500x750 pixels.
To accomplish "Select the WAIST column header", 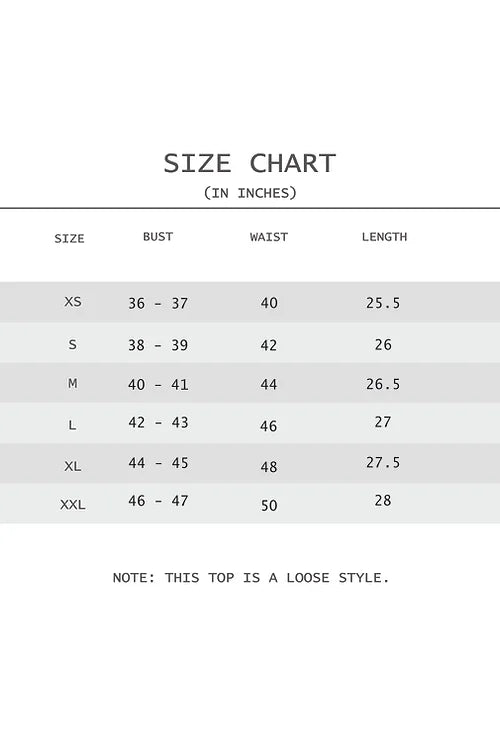I will click(269, 237).
